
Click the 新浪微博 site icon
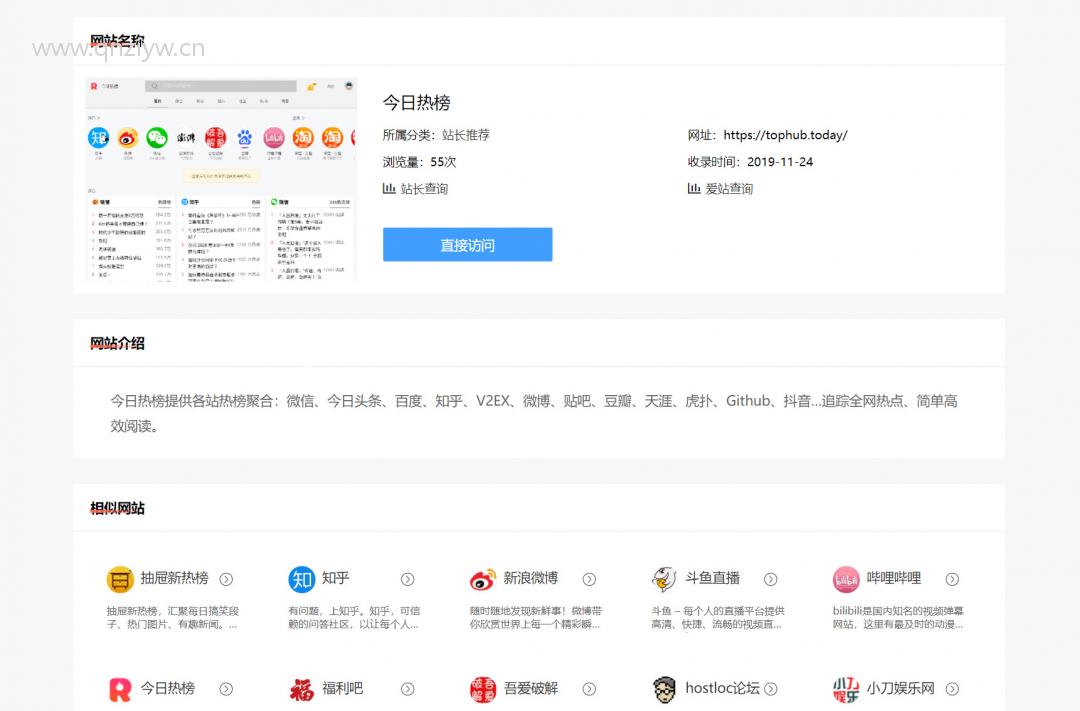click(483, 579)
